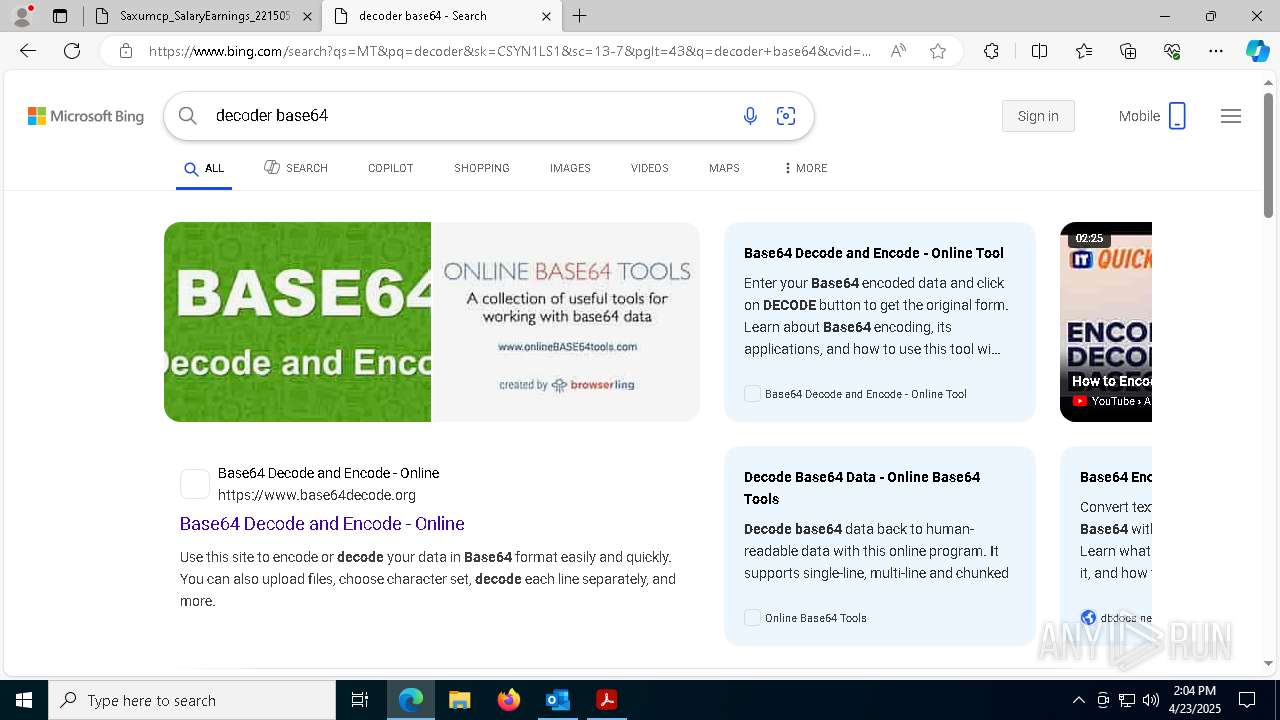Open the Copilot sidebar icon
Screen dimensions: 1280x720
[x=1258, y=51]
